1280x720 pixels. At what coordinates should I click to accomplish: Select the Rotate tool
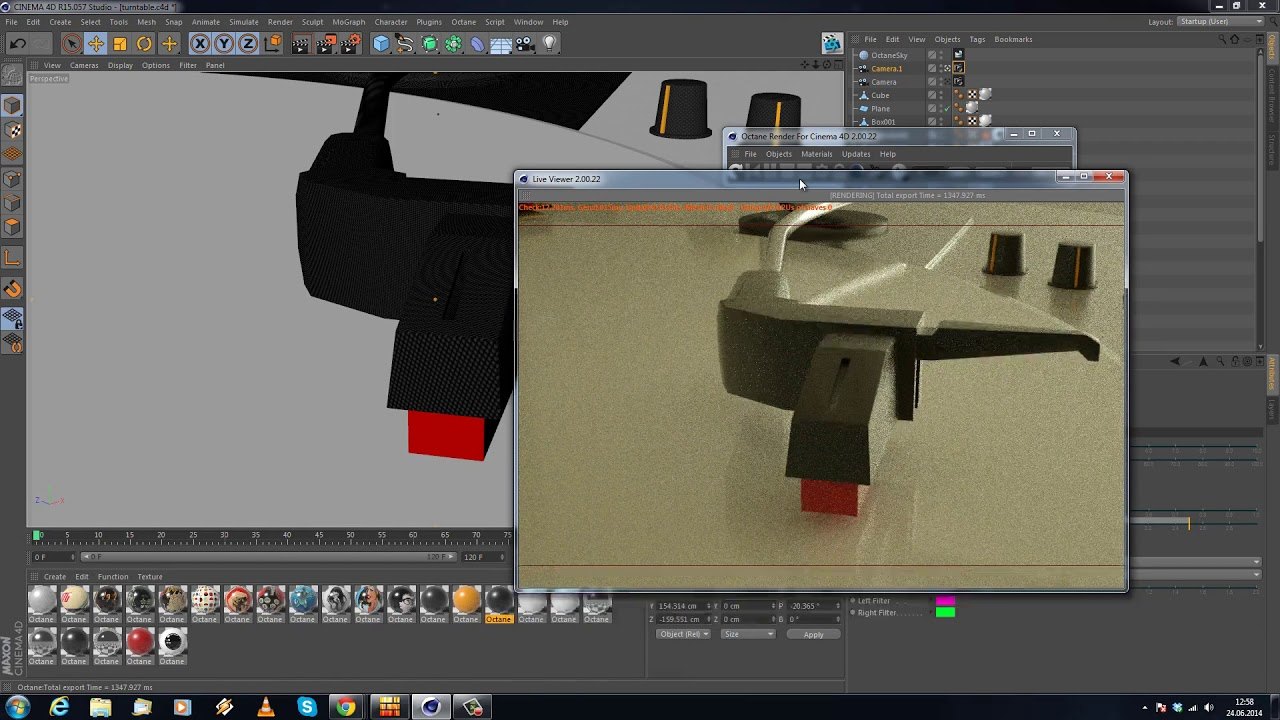coord(144,43)
